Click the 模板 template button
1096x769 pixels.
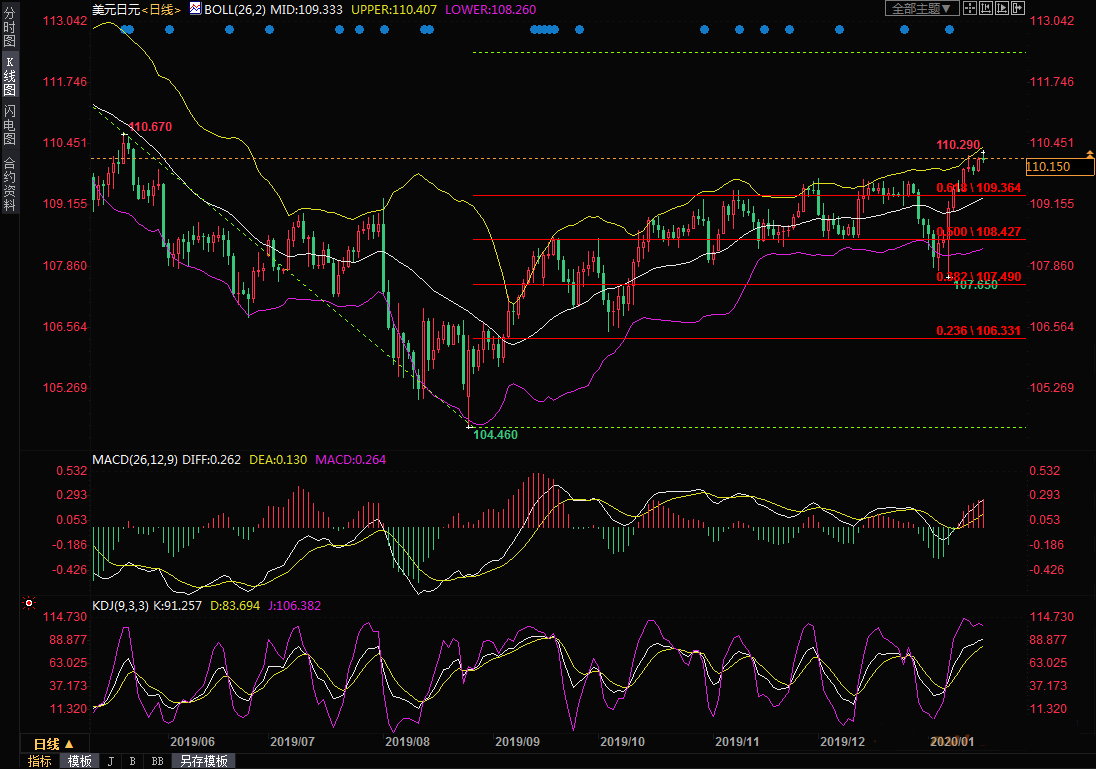click(79, 761)
